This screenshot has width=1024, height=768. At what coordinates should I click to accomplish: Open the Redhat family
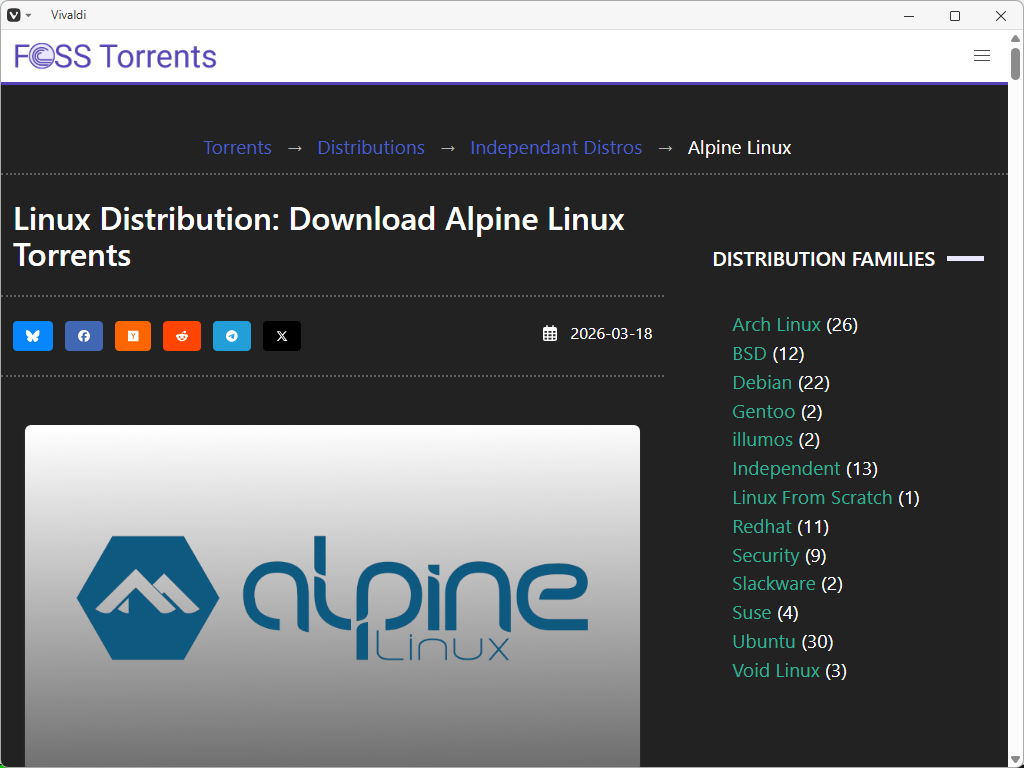tap(761, 526)
